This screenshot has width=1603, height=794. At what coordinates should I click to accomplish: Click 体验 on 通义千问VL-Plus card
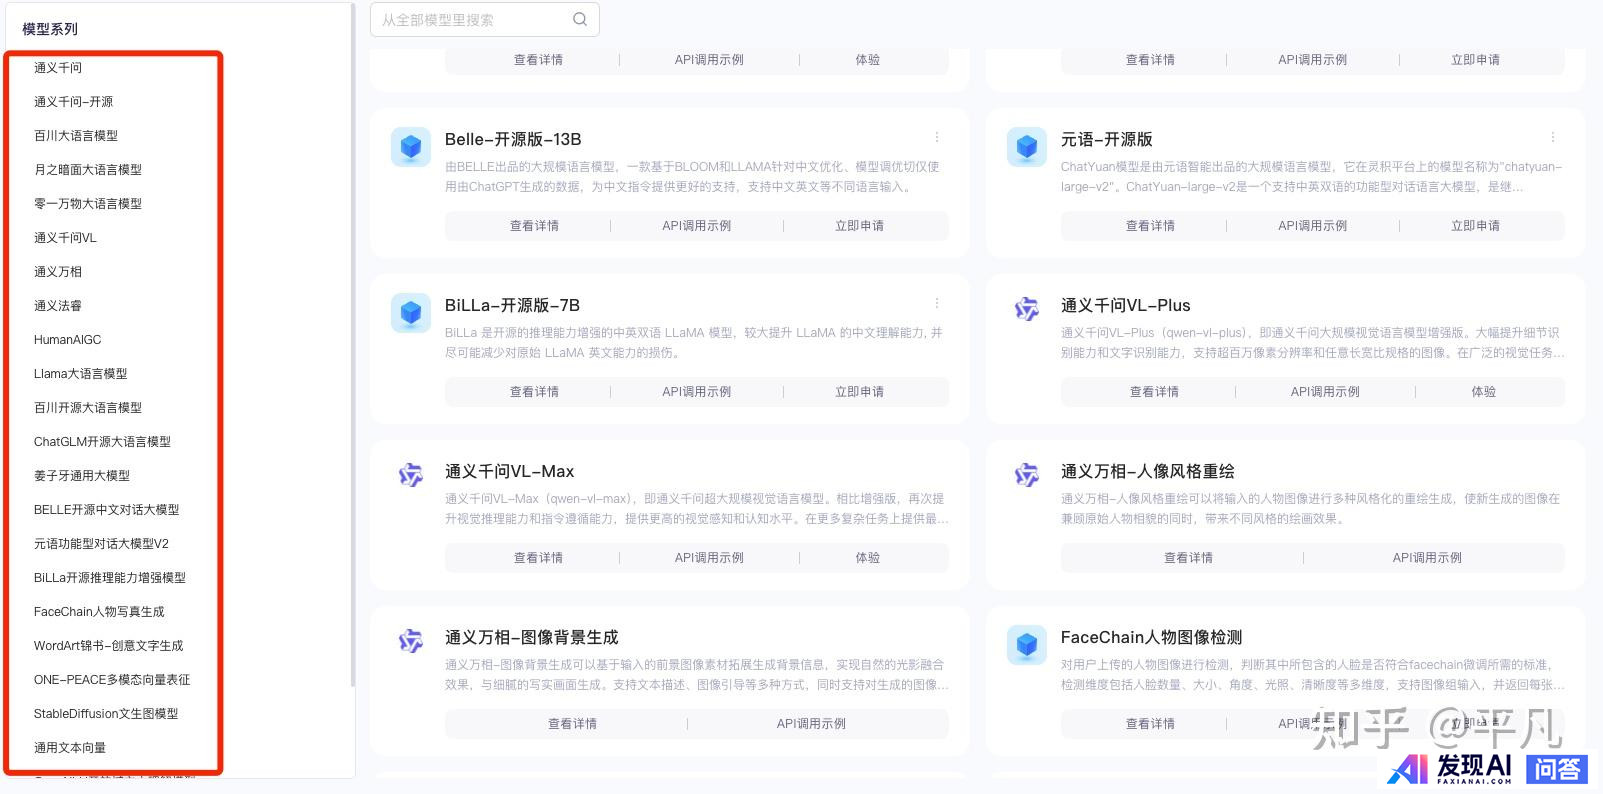tap(1484, 392)
